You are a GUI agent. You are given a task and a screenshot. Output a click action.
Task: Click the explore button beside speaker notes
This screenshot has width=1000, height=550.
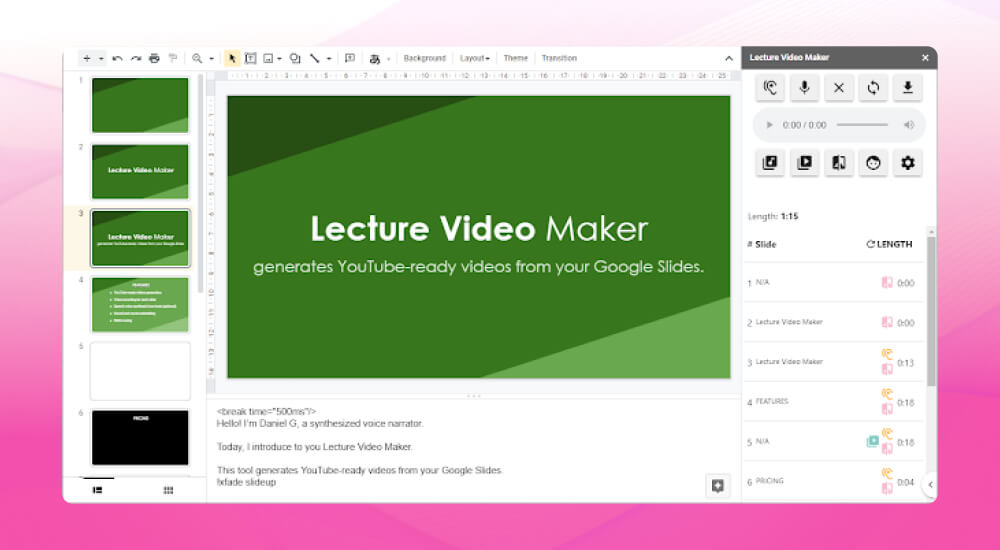(x=717, y=486)
